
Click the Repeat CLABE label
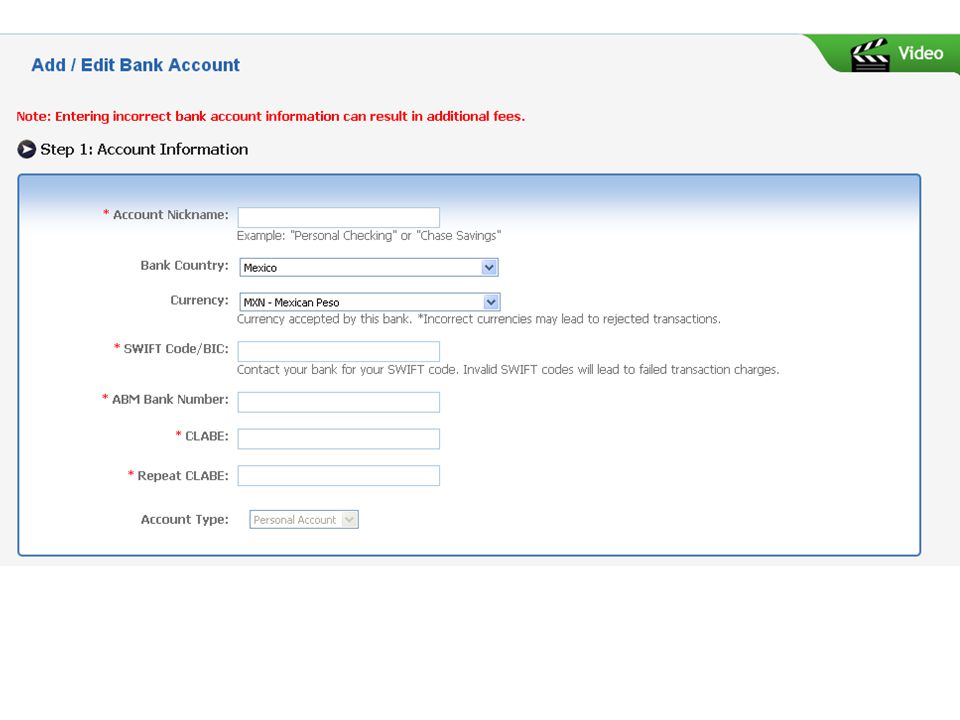coord(182,476)
